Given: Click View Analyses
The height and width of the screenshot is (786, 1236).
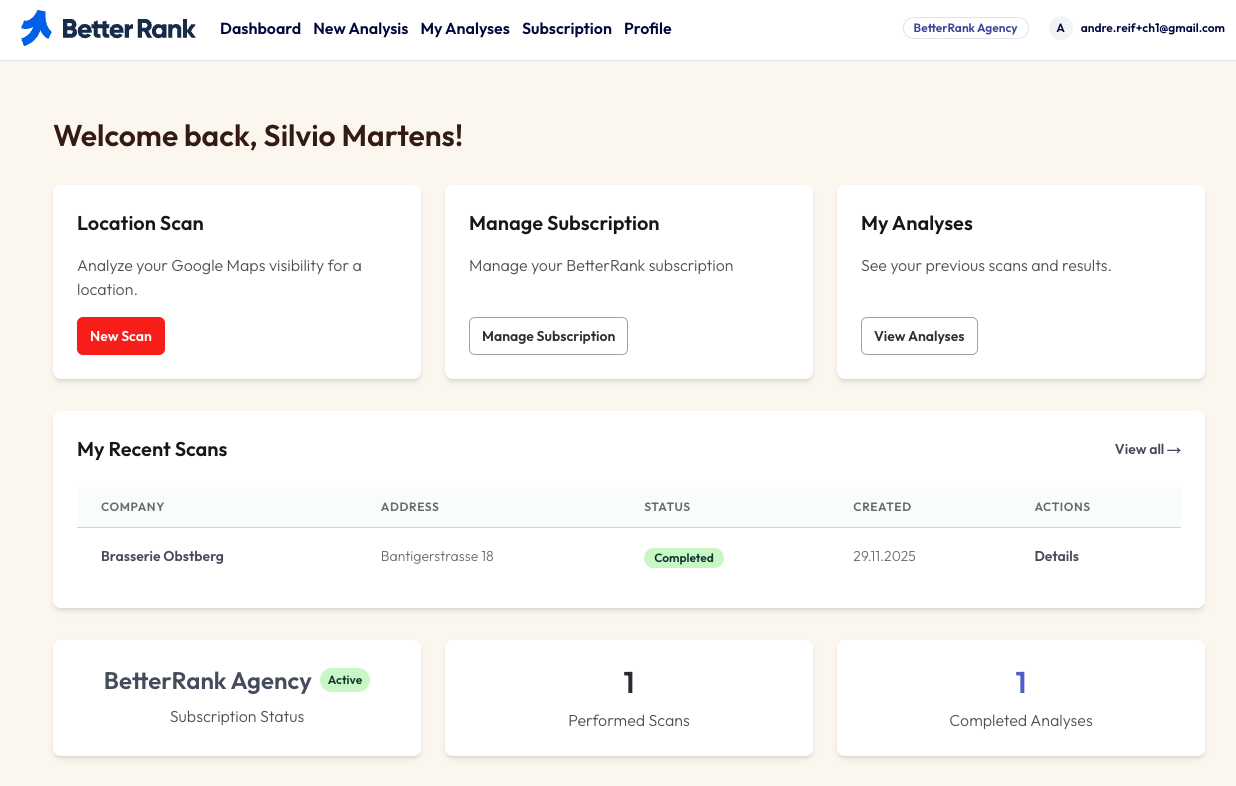Looking at the screenshot, I should pos(919,336).
